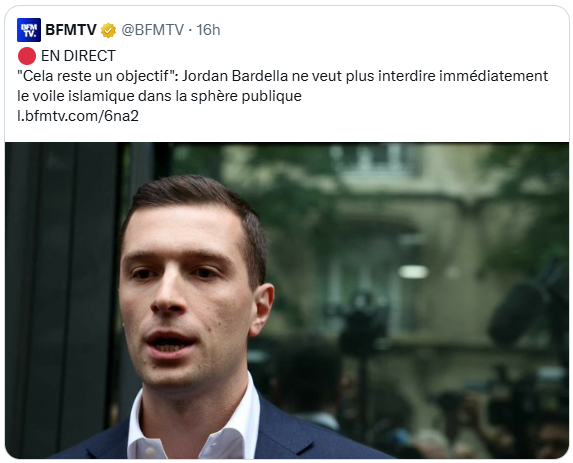This screenshot has height=463, width=573.
Task: Open the tweet's attached photo
Action: [287, 300]
